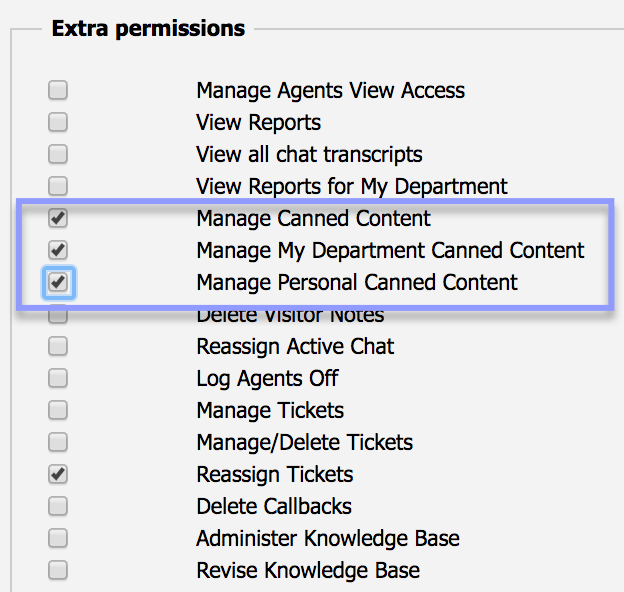624x592 pixels.
Task: Check the View Reports permission box
Action: coord(58,123)
